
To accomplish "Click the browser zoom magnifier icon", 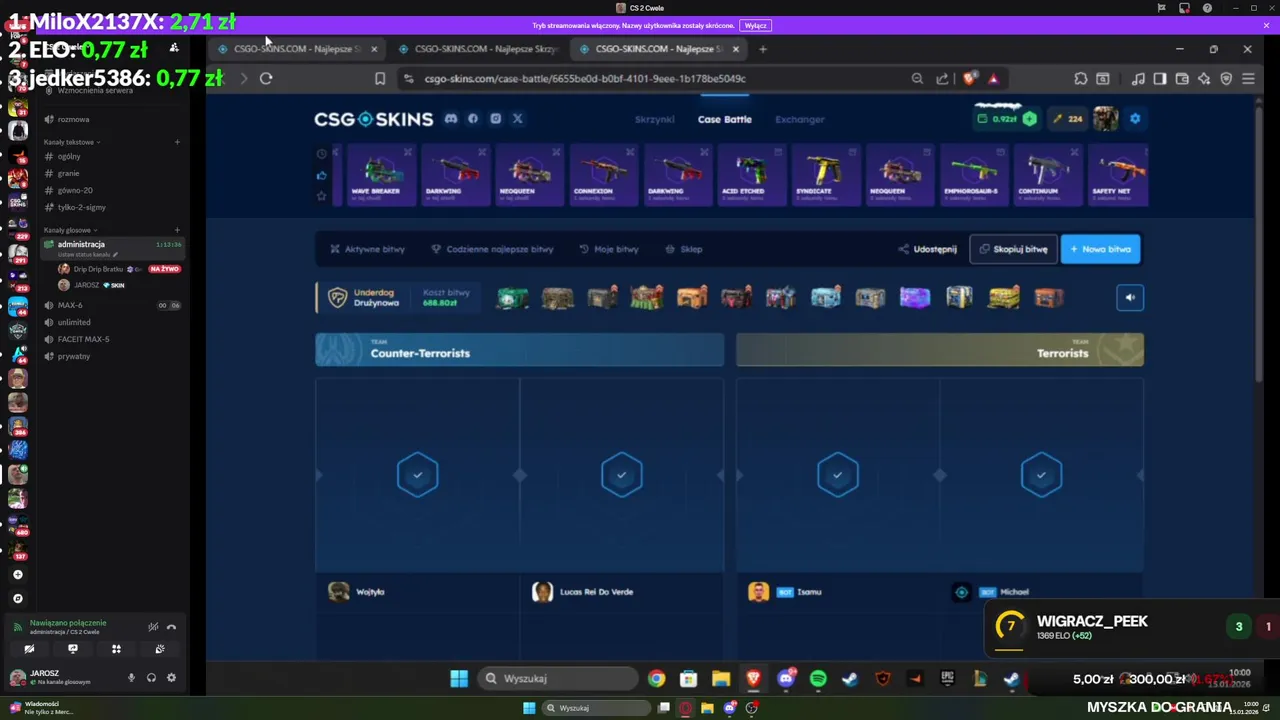I will [x=917, y=78].
